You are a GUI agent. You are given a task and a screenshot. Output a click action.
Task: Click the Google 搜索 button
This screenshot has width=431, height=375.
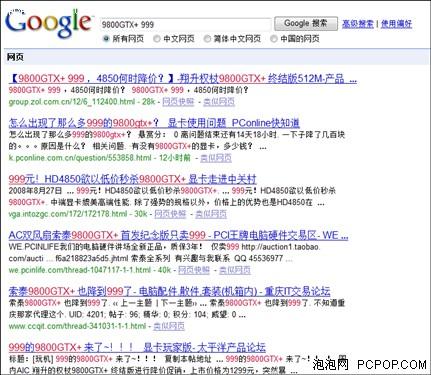coord(306,24)
